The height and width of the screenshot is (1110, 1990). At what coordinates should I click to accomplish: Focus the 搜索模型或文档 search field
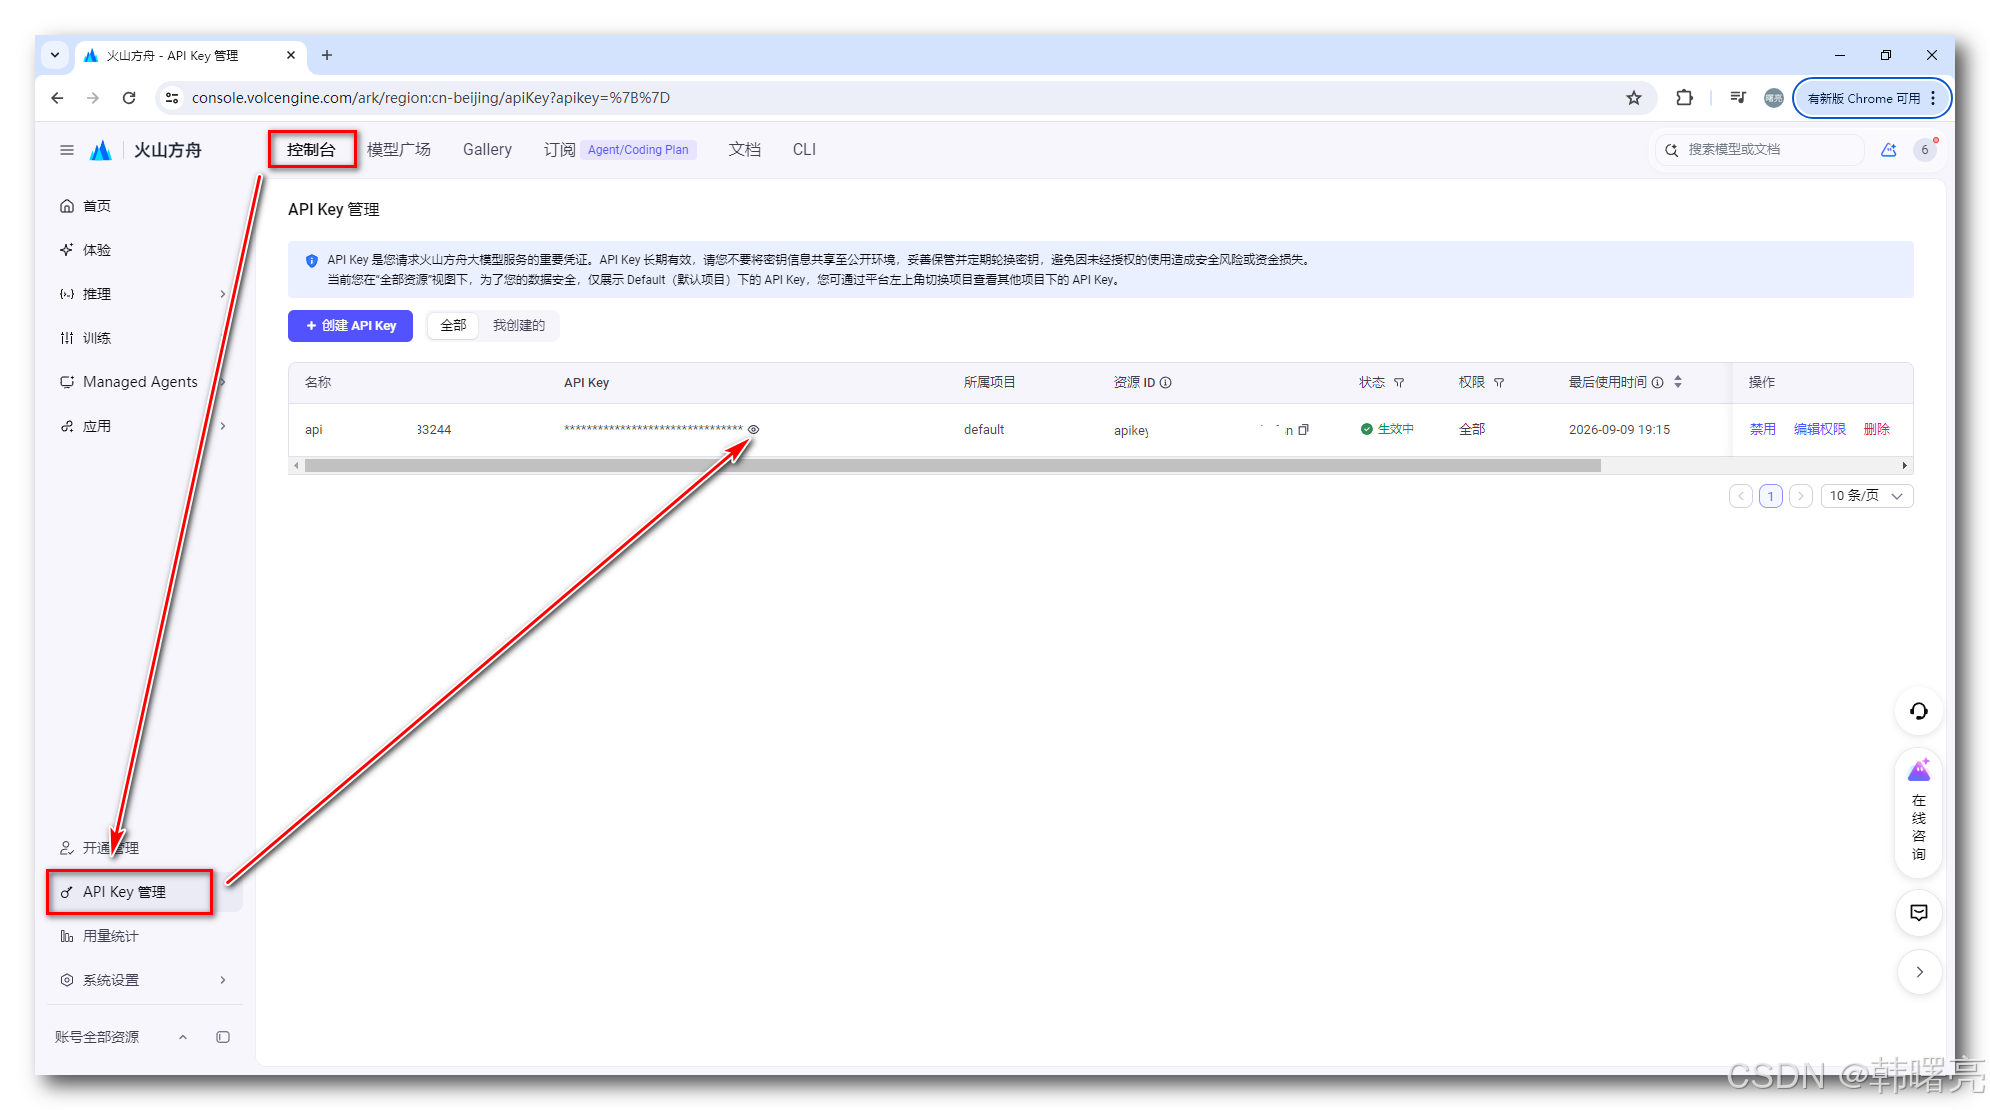[1760, 150]
